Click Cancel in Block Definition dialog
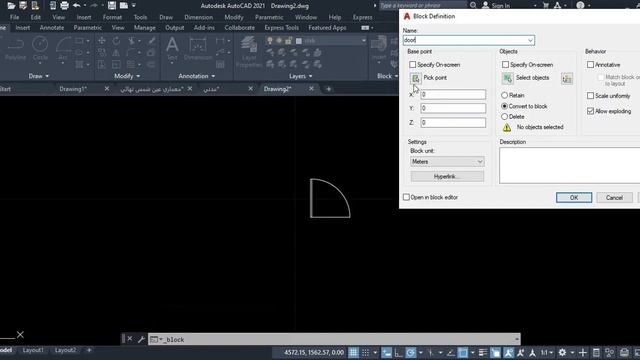The width and height of the screenshot is (640, 360). point(614,198)
